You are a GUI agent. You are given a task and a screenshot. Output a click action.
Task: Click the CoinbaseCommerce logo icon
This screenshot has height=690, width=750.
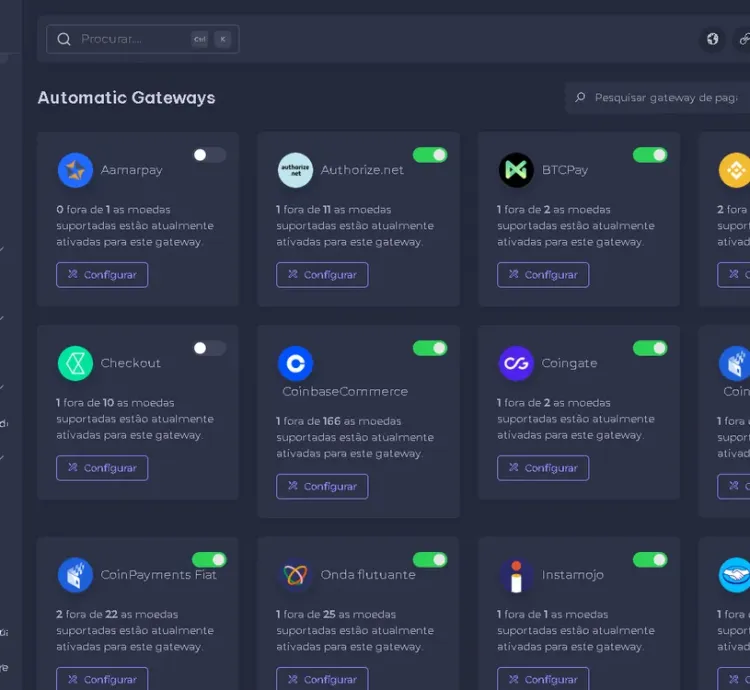pos(295,363)
